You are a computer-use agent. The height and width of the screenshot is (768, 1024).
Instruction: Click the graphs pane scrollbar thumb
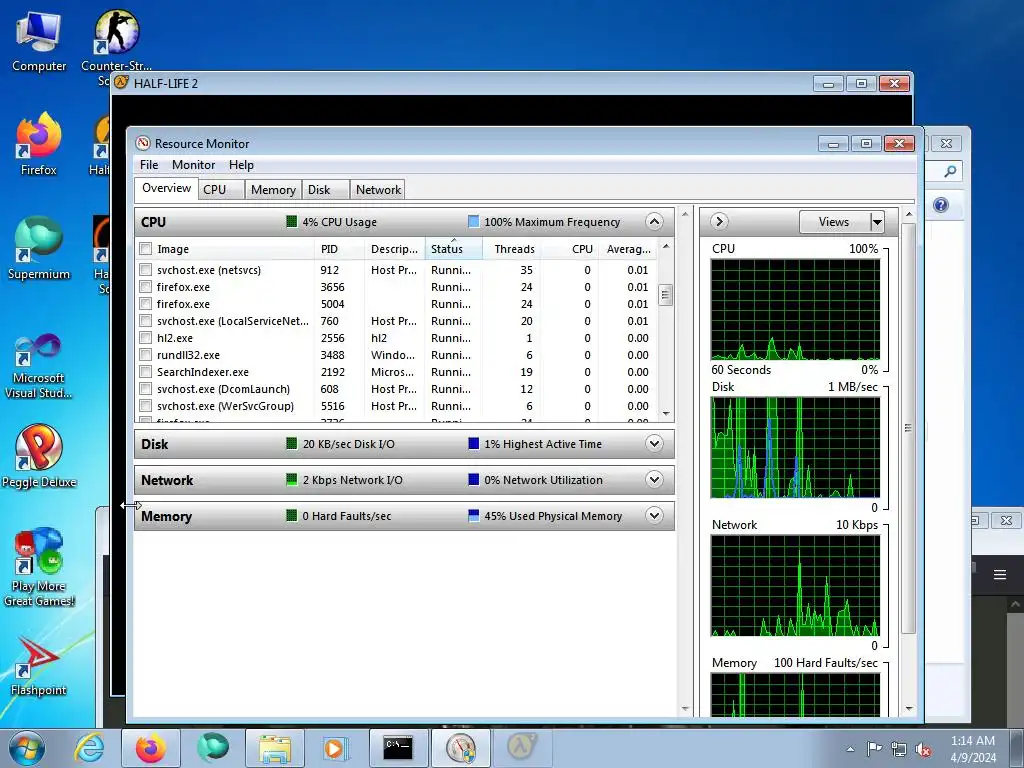(x=908, y=428)
